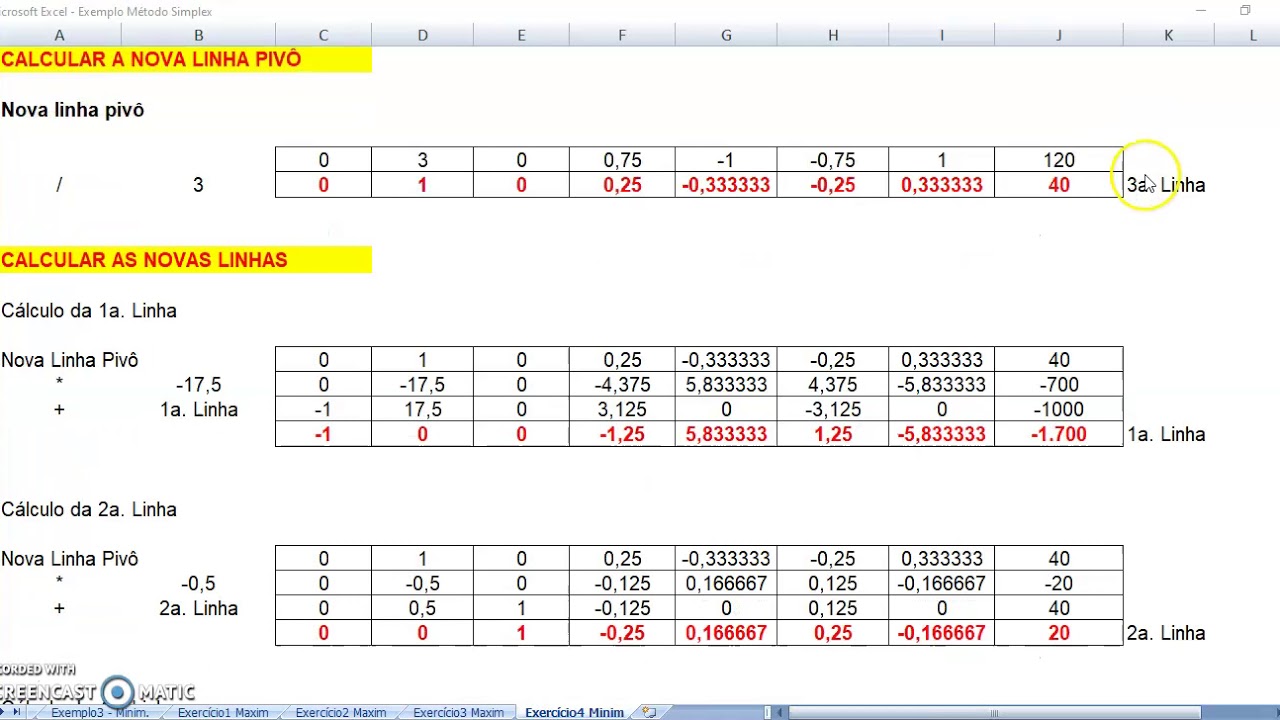The height and width of the screenshot is (720, 1280).
Task: Select the red cell -0,166667 in last row
Action: click(x=941, y=633)
